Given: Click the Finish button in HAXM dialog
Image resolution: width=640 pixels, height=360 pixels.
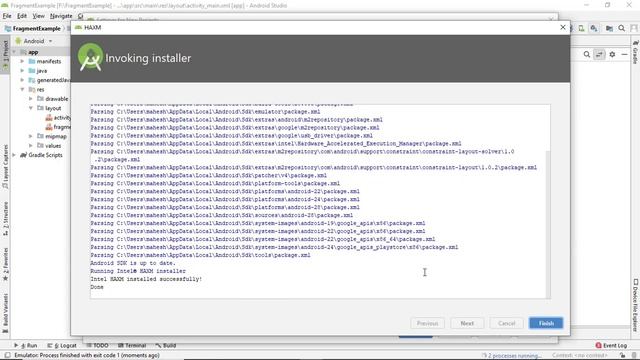Looking at the screenshot, I should [x=546, y=323].
